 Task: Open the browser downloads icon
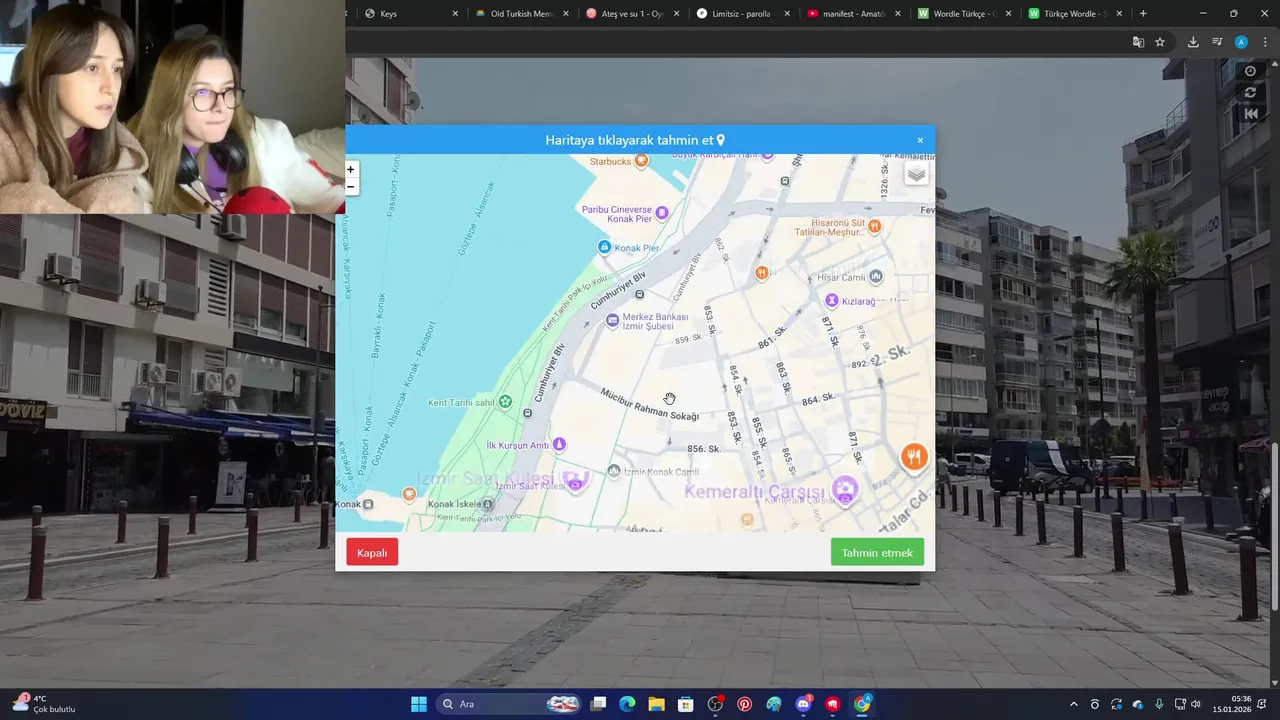(1193, 42)
